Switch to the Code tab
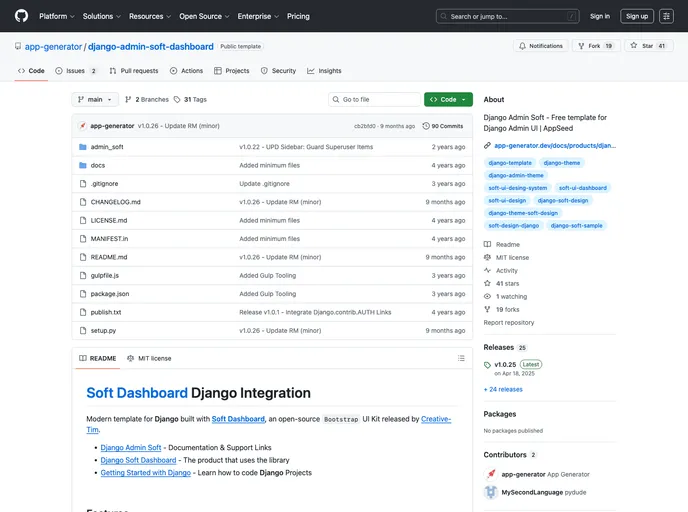Viewport: 688px width, 512px height. coord(31,71)
